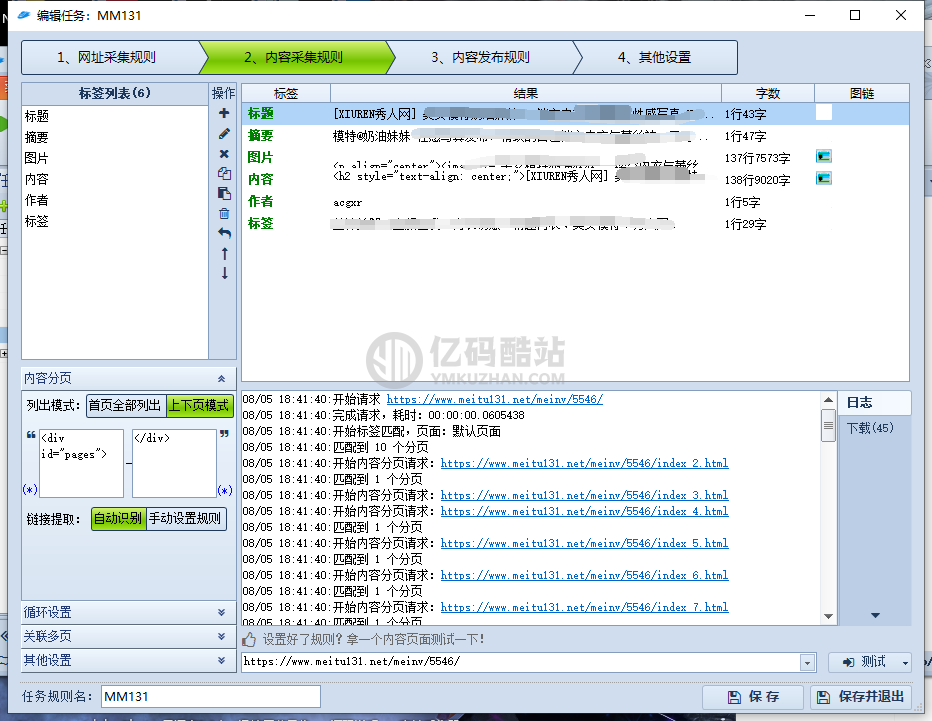The height and width of the screenshot is (721, 932).
Task: Open index_3.html link in the log
Action: click(584, 496)
